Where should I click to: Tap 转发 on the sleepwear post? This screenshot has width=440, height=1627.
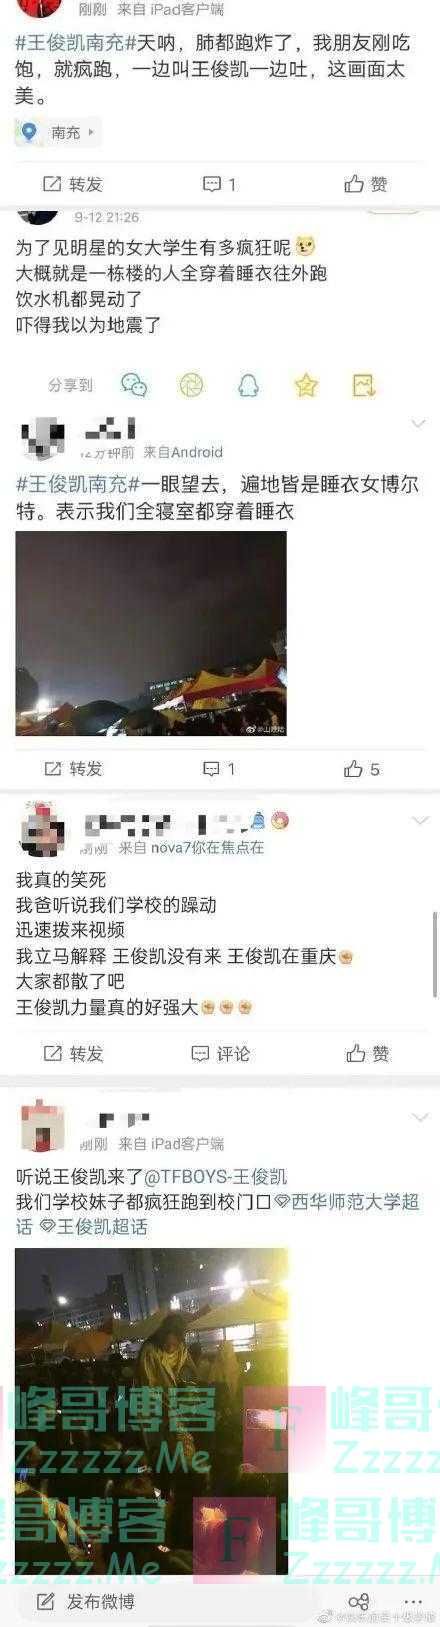point(73,769)
